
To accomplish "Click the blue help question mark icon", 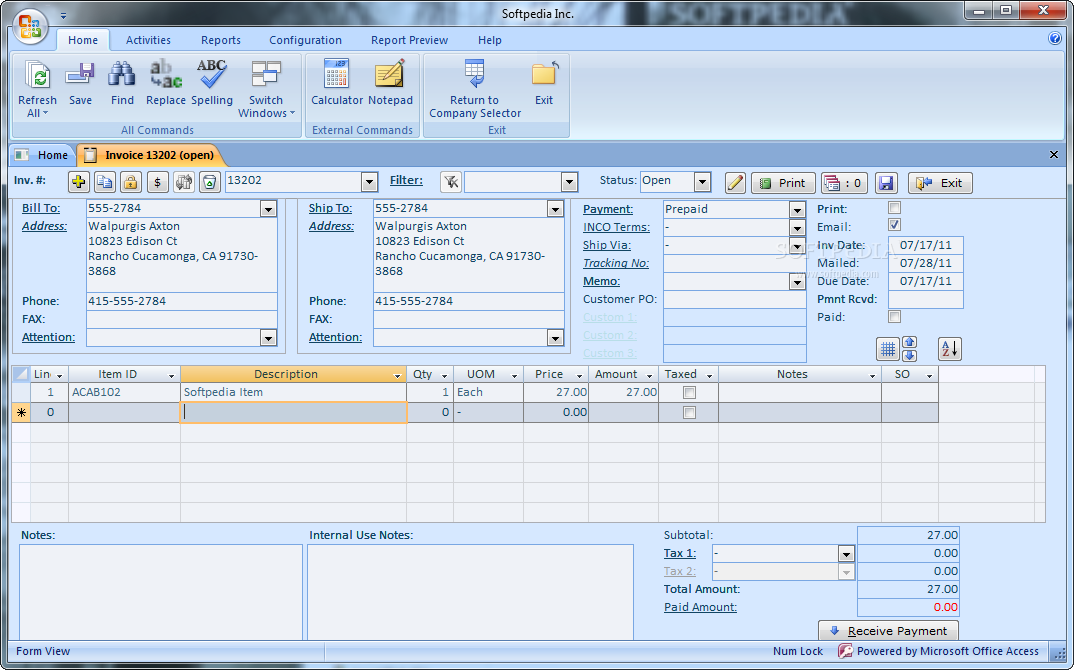I will (x=1055, y=38).
